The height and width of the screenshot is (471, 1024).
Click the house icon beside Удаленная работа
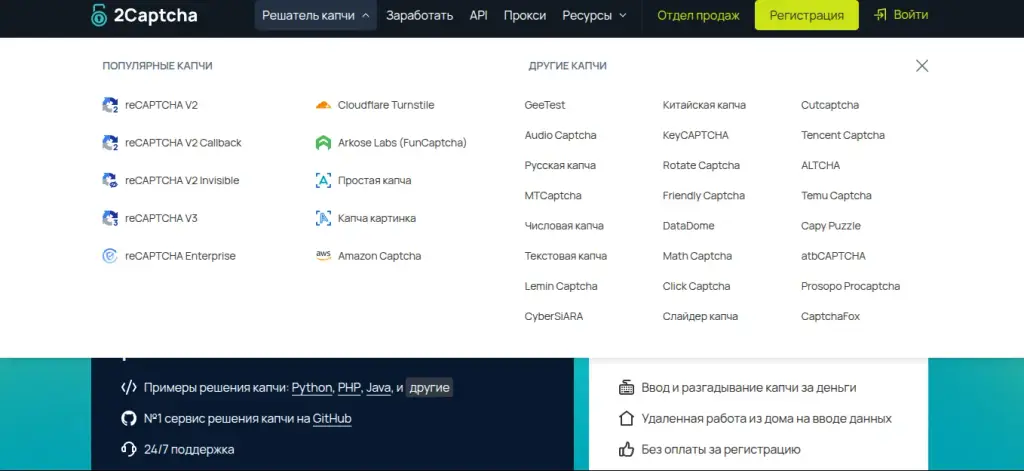pos(627,418)
